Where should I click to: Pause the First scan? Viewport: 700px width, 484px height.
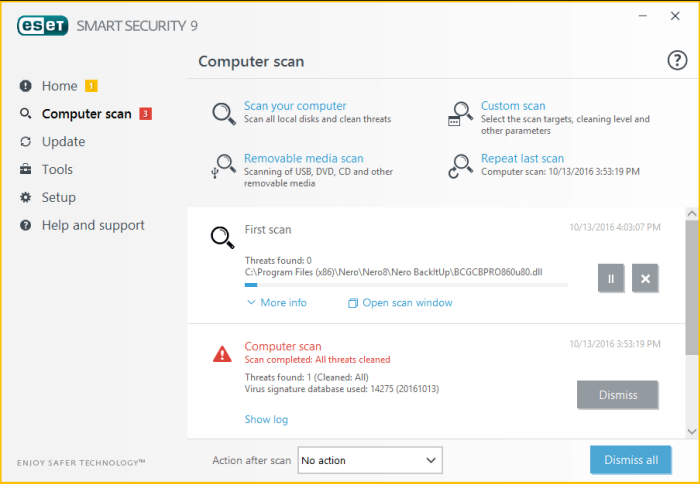611,279
